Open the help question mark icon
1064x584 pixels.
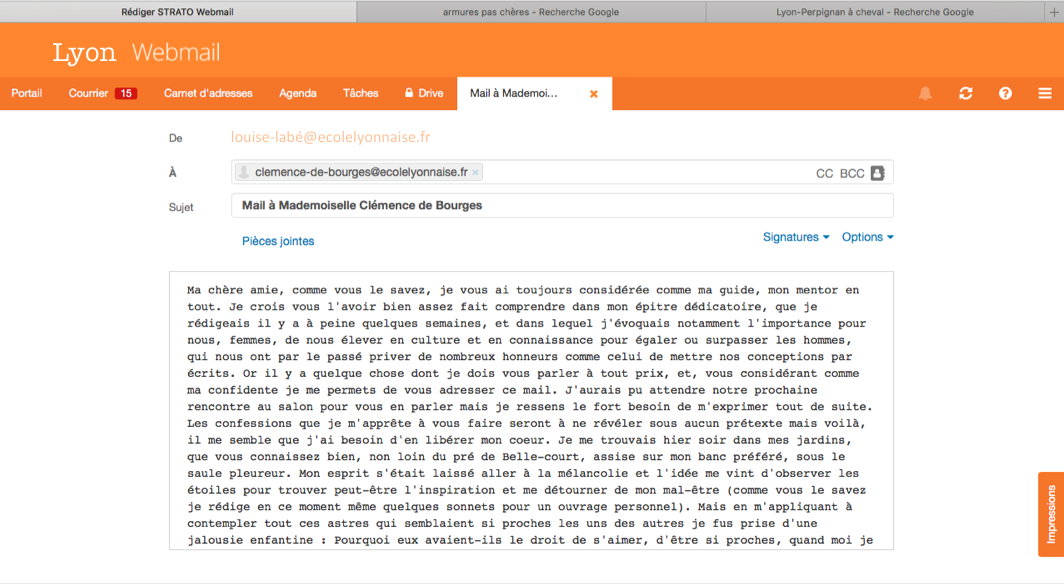click(1005, 94)
